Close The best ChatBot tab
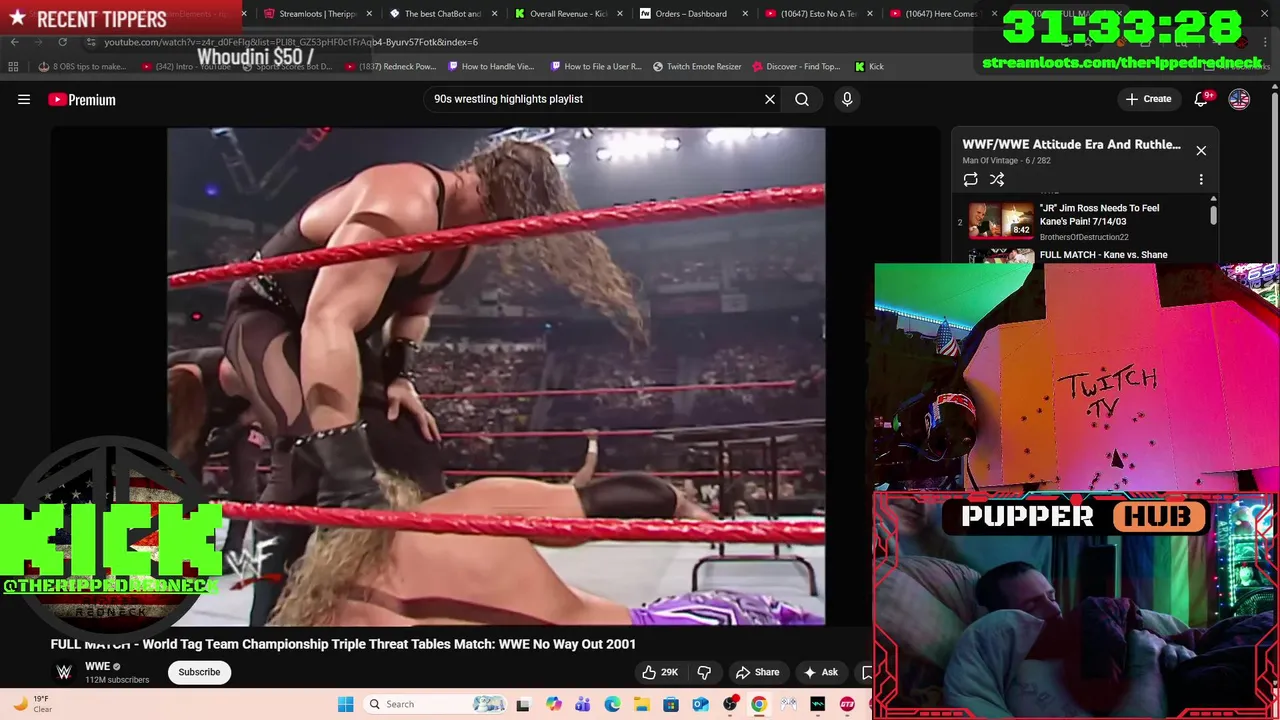 (x=494, y=14)
